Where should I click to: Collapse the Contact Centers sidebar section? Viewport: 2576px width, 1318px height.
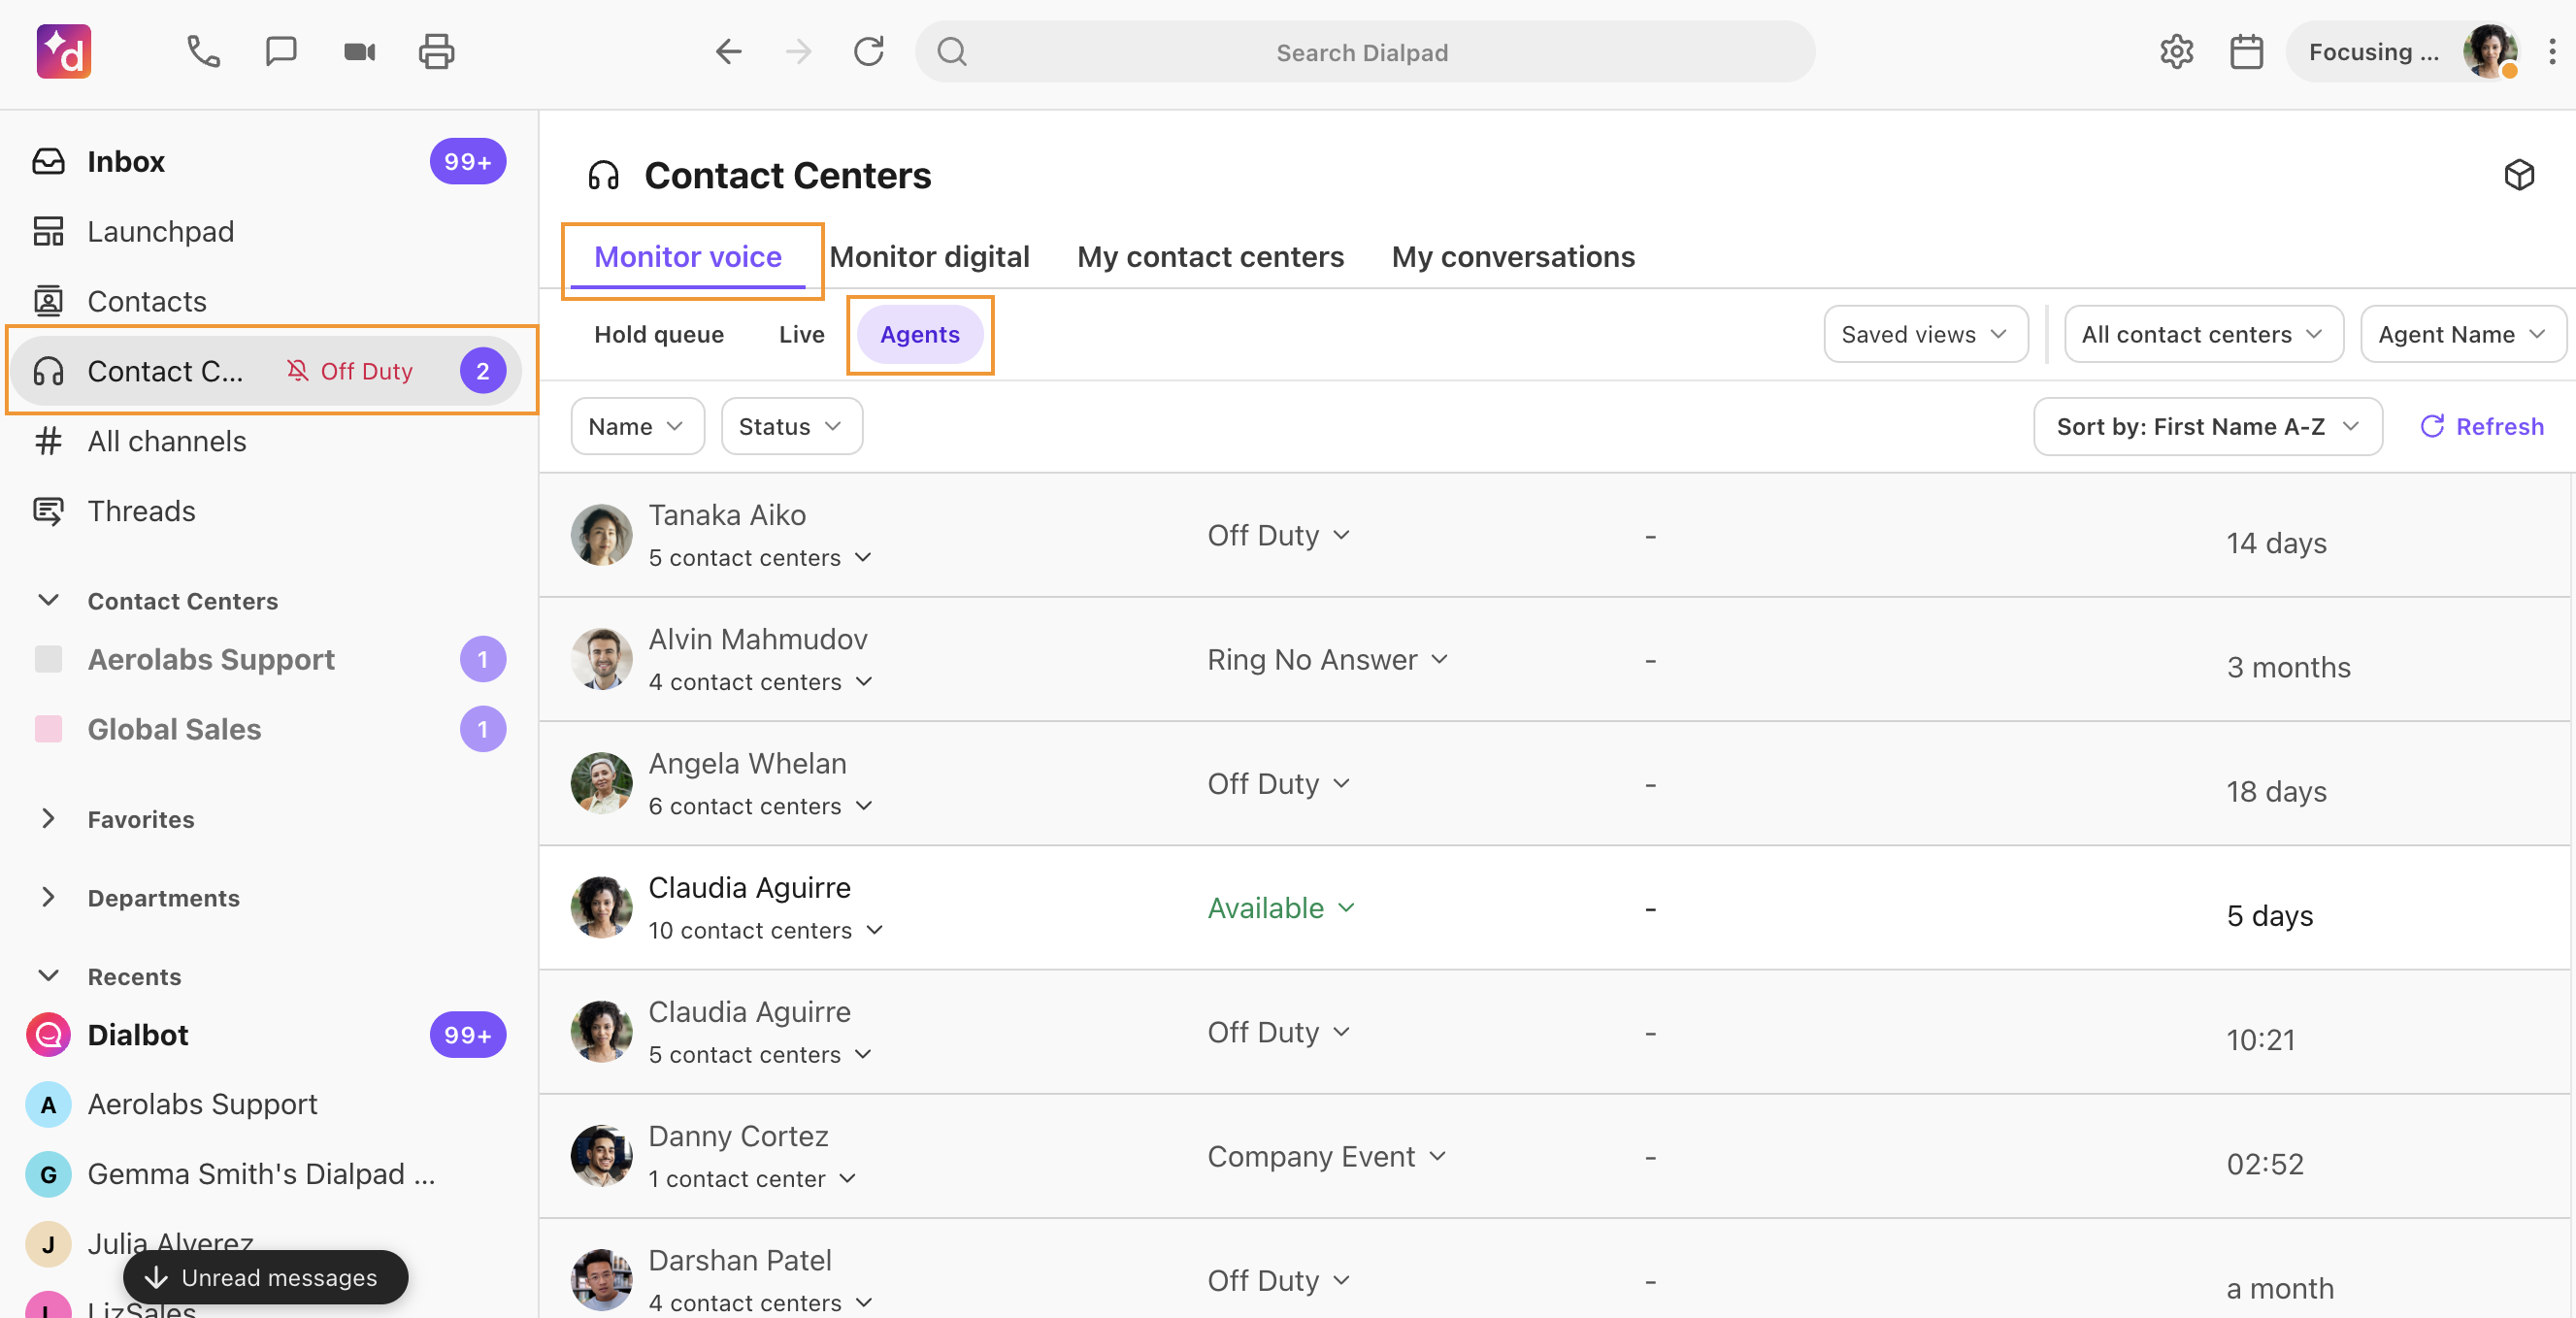pos(48,600)
